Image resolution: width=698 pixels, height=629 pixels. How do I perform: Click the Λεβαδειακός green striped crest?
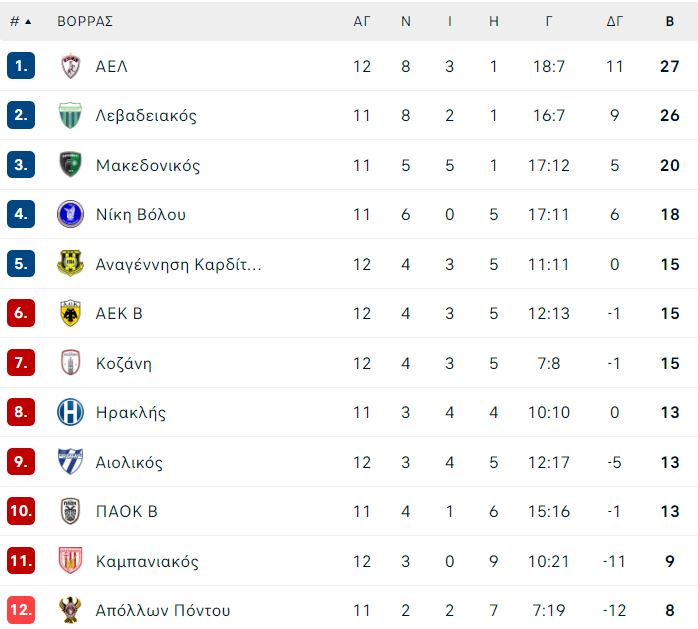pyautogui.click(x=70, y=115)
